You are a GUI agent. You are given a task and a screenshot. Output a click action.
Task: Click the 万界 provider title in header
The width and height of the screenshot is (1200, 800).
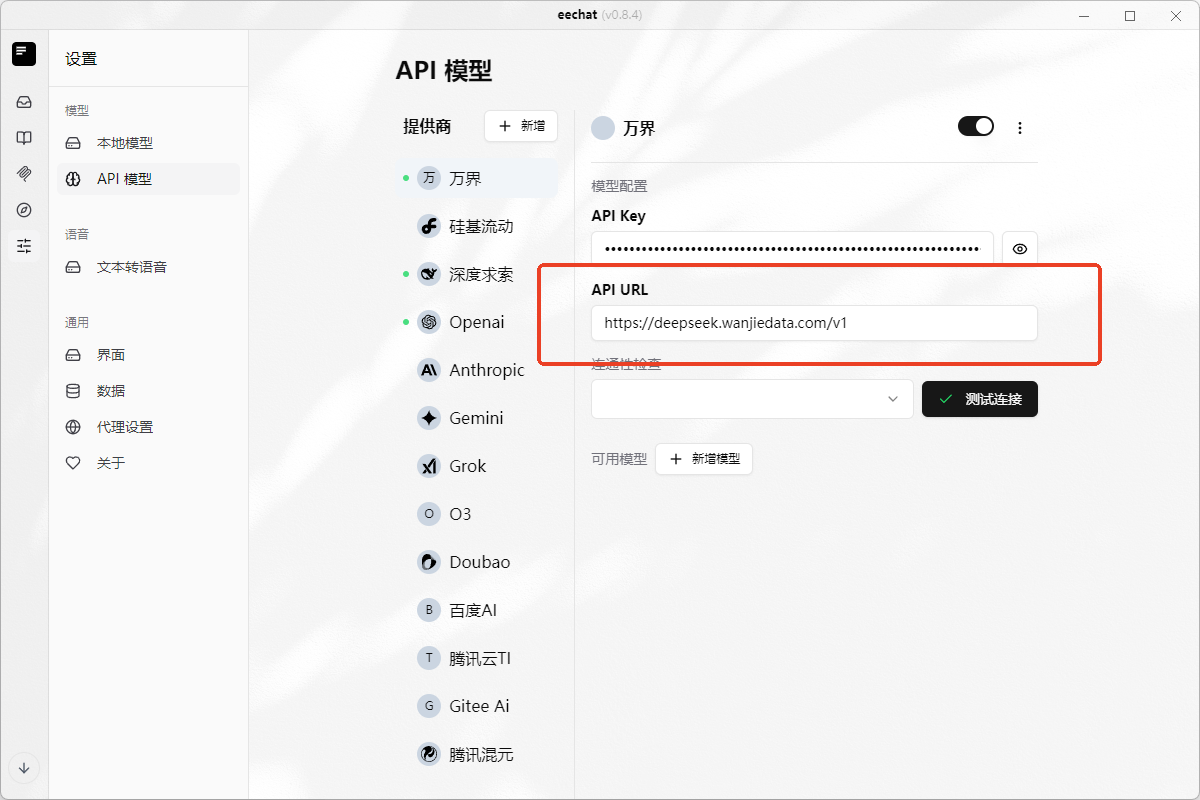tap(639, 128)
